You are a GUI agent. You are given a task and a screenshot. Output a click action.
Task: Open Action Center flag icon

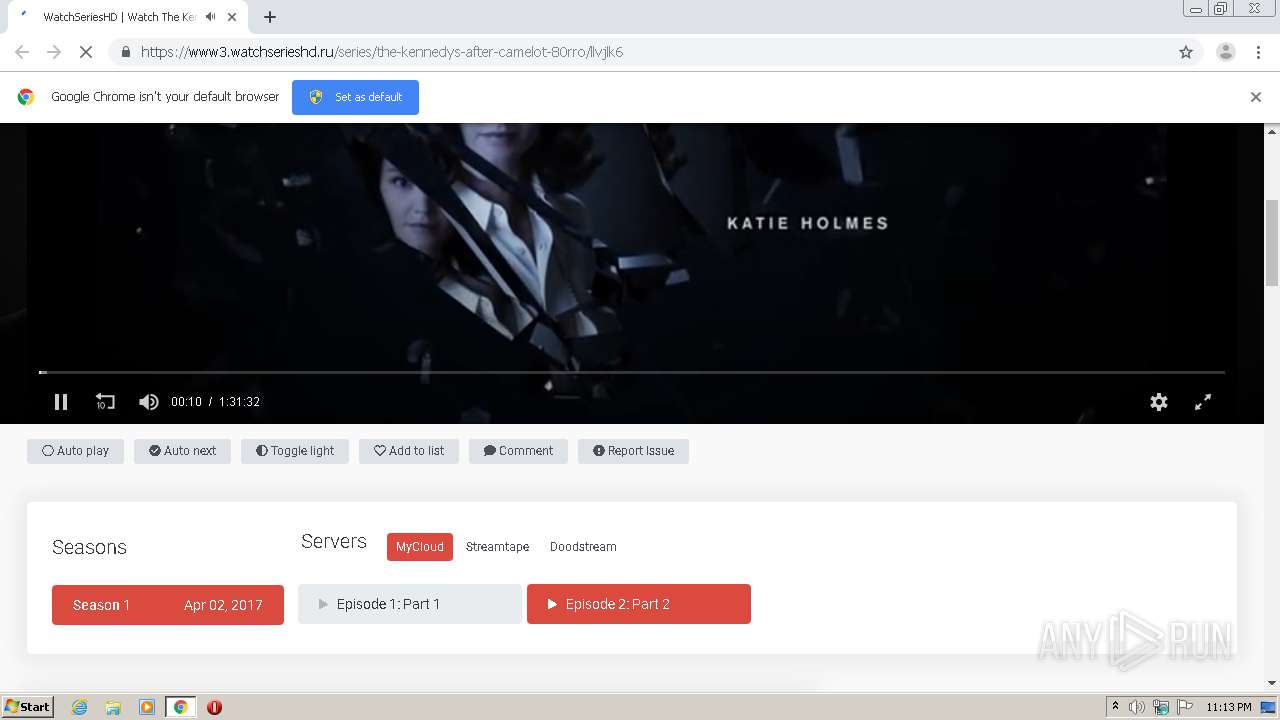pyautogui.click(x=1185, y=707)
